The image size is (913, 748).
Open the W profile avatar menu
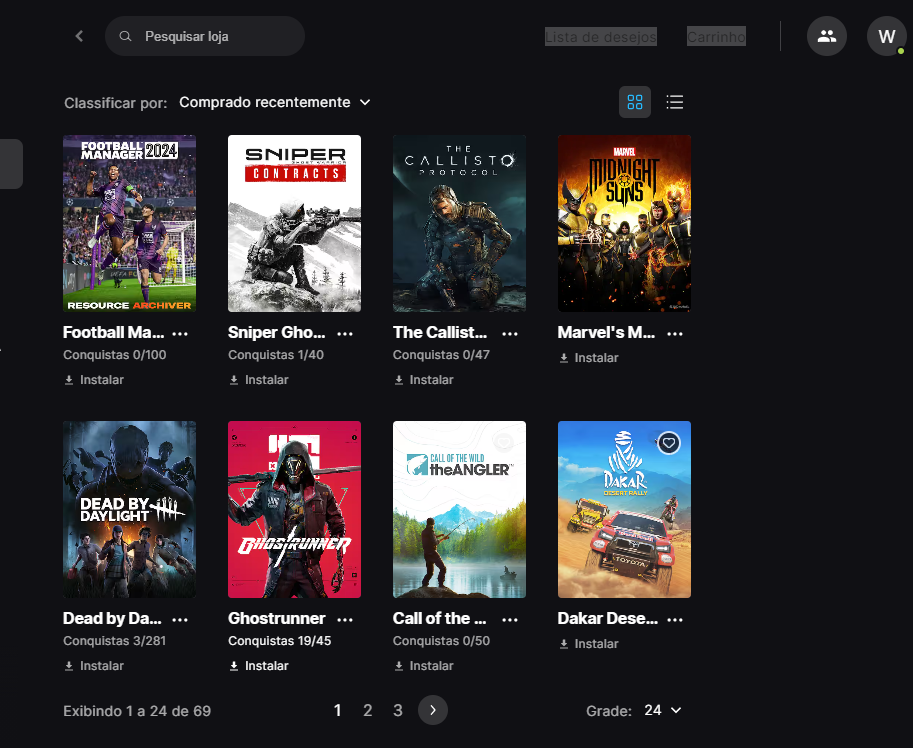click(886, 36)
